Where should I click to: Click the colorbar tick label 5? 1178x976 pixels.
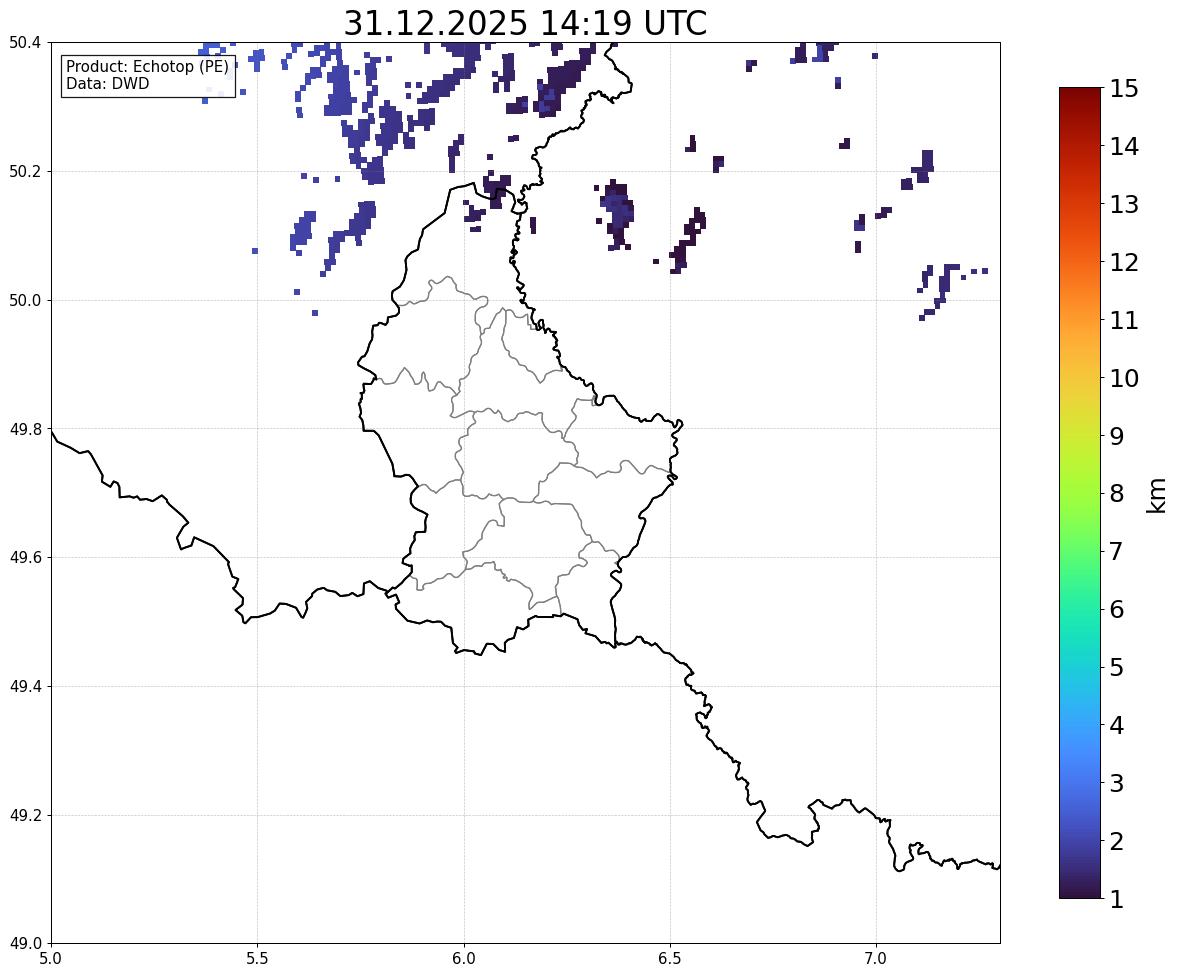pos(1116,667)
